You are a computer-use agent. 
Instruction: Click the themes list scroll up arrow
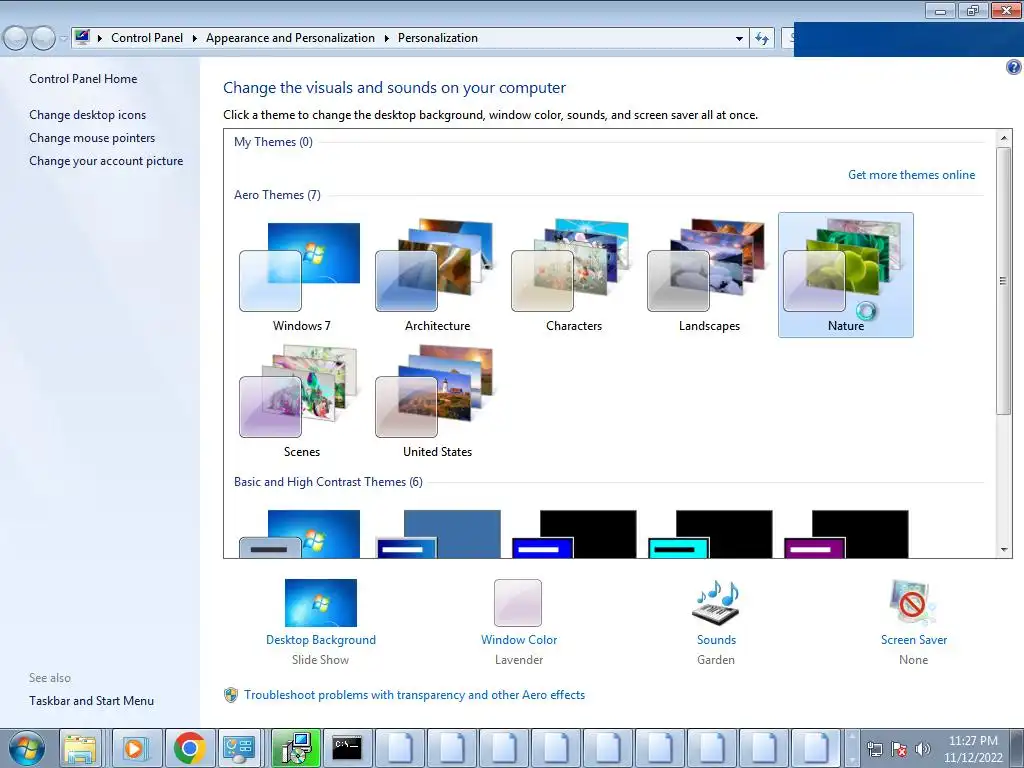coord(1004,138)
